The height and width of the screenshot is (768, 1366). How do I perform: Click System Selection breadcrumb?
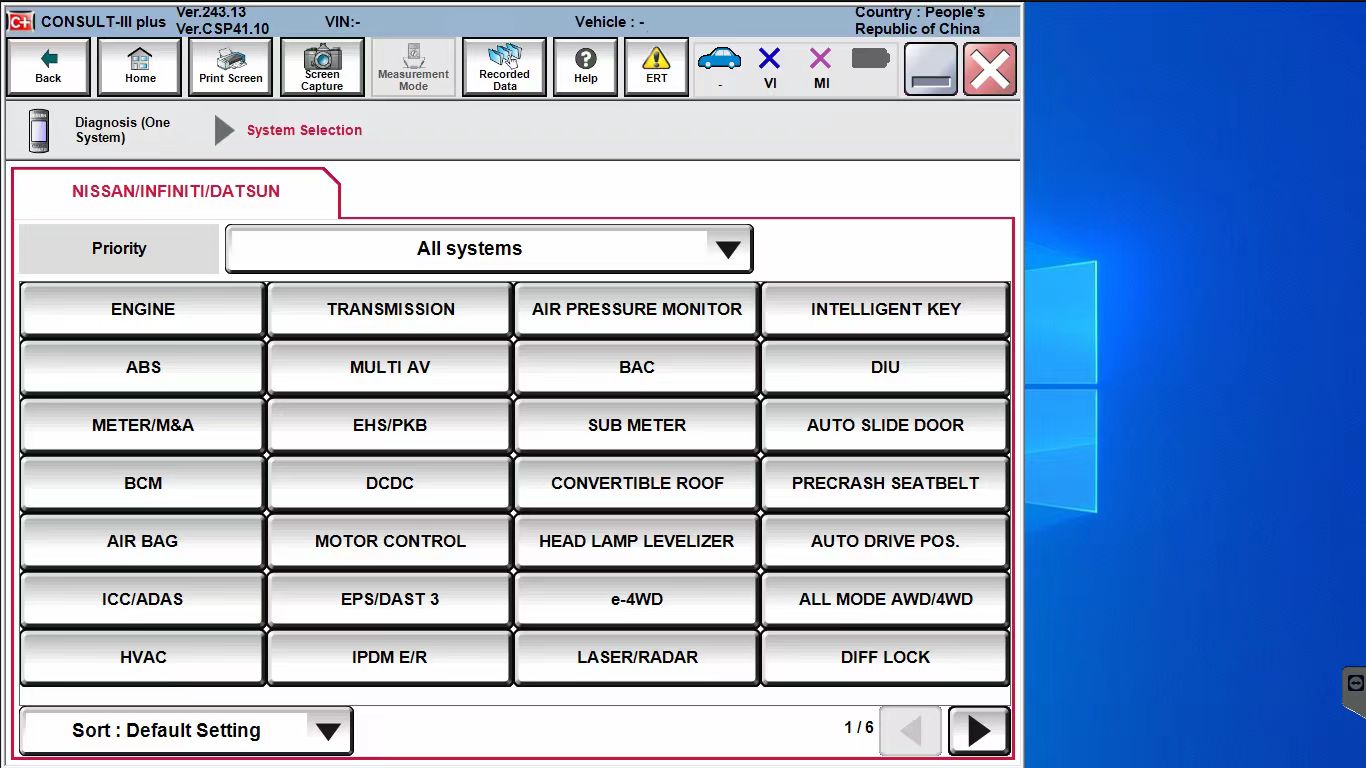[304, 130]
